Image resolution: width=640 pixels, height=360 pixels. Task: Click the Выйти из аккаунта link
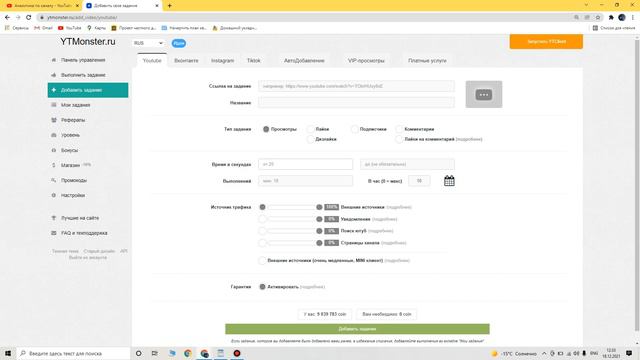(x=88, y=258)
